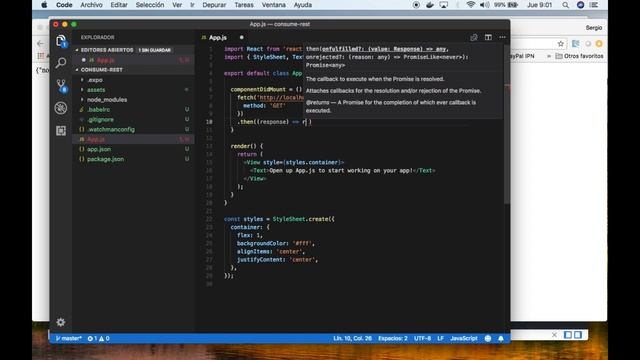640x360 pixels.
Task: Click the unsaved dot on App.js tab
Action: click(x=241, y=37)
